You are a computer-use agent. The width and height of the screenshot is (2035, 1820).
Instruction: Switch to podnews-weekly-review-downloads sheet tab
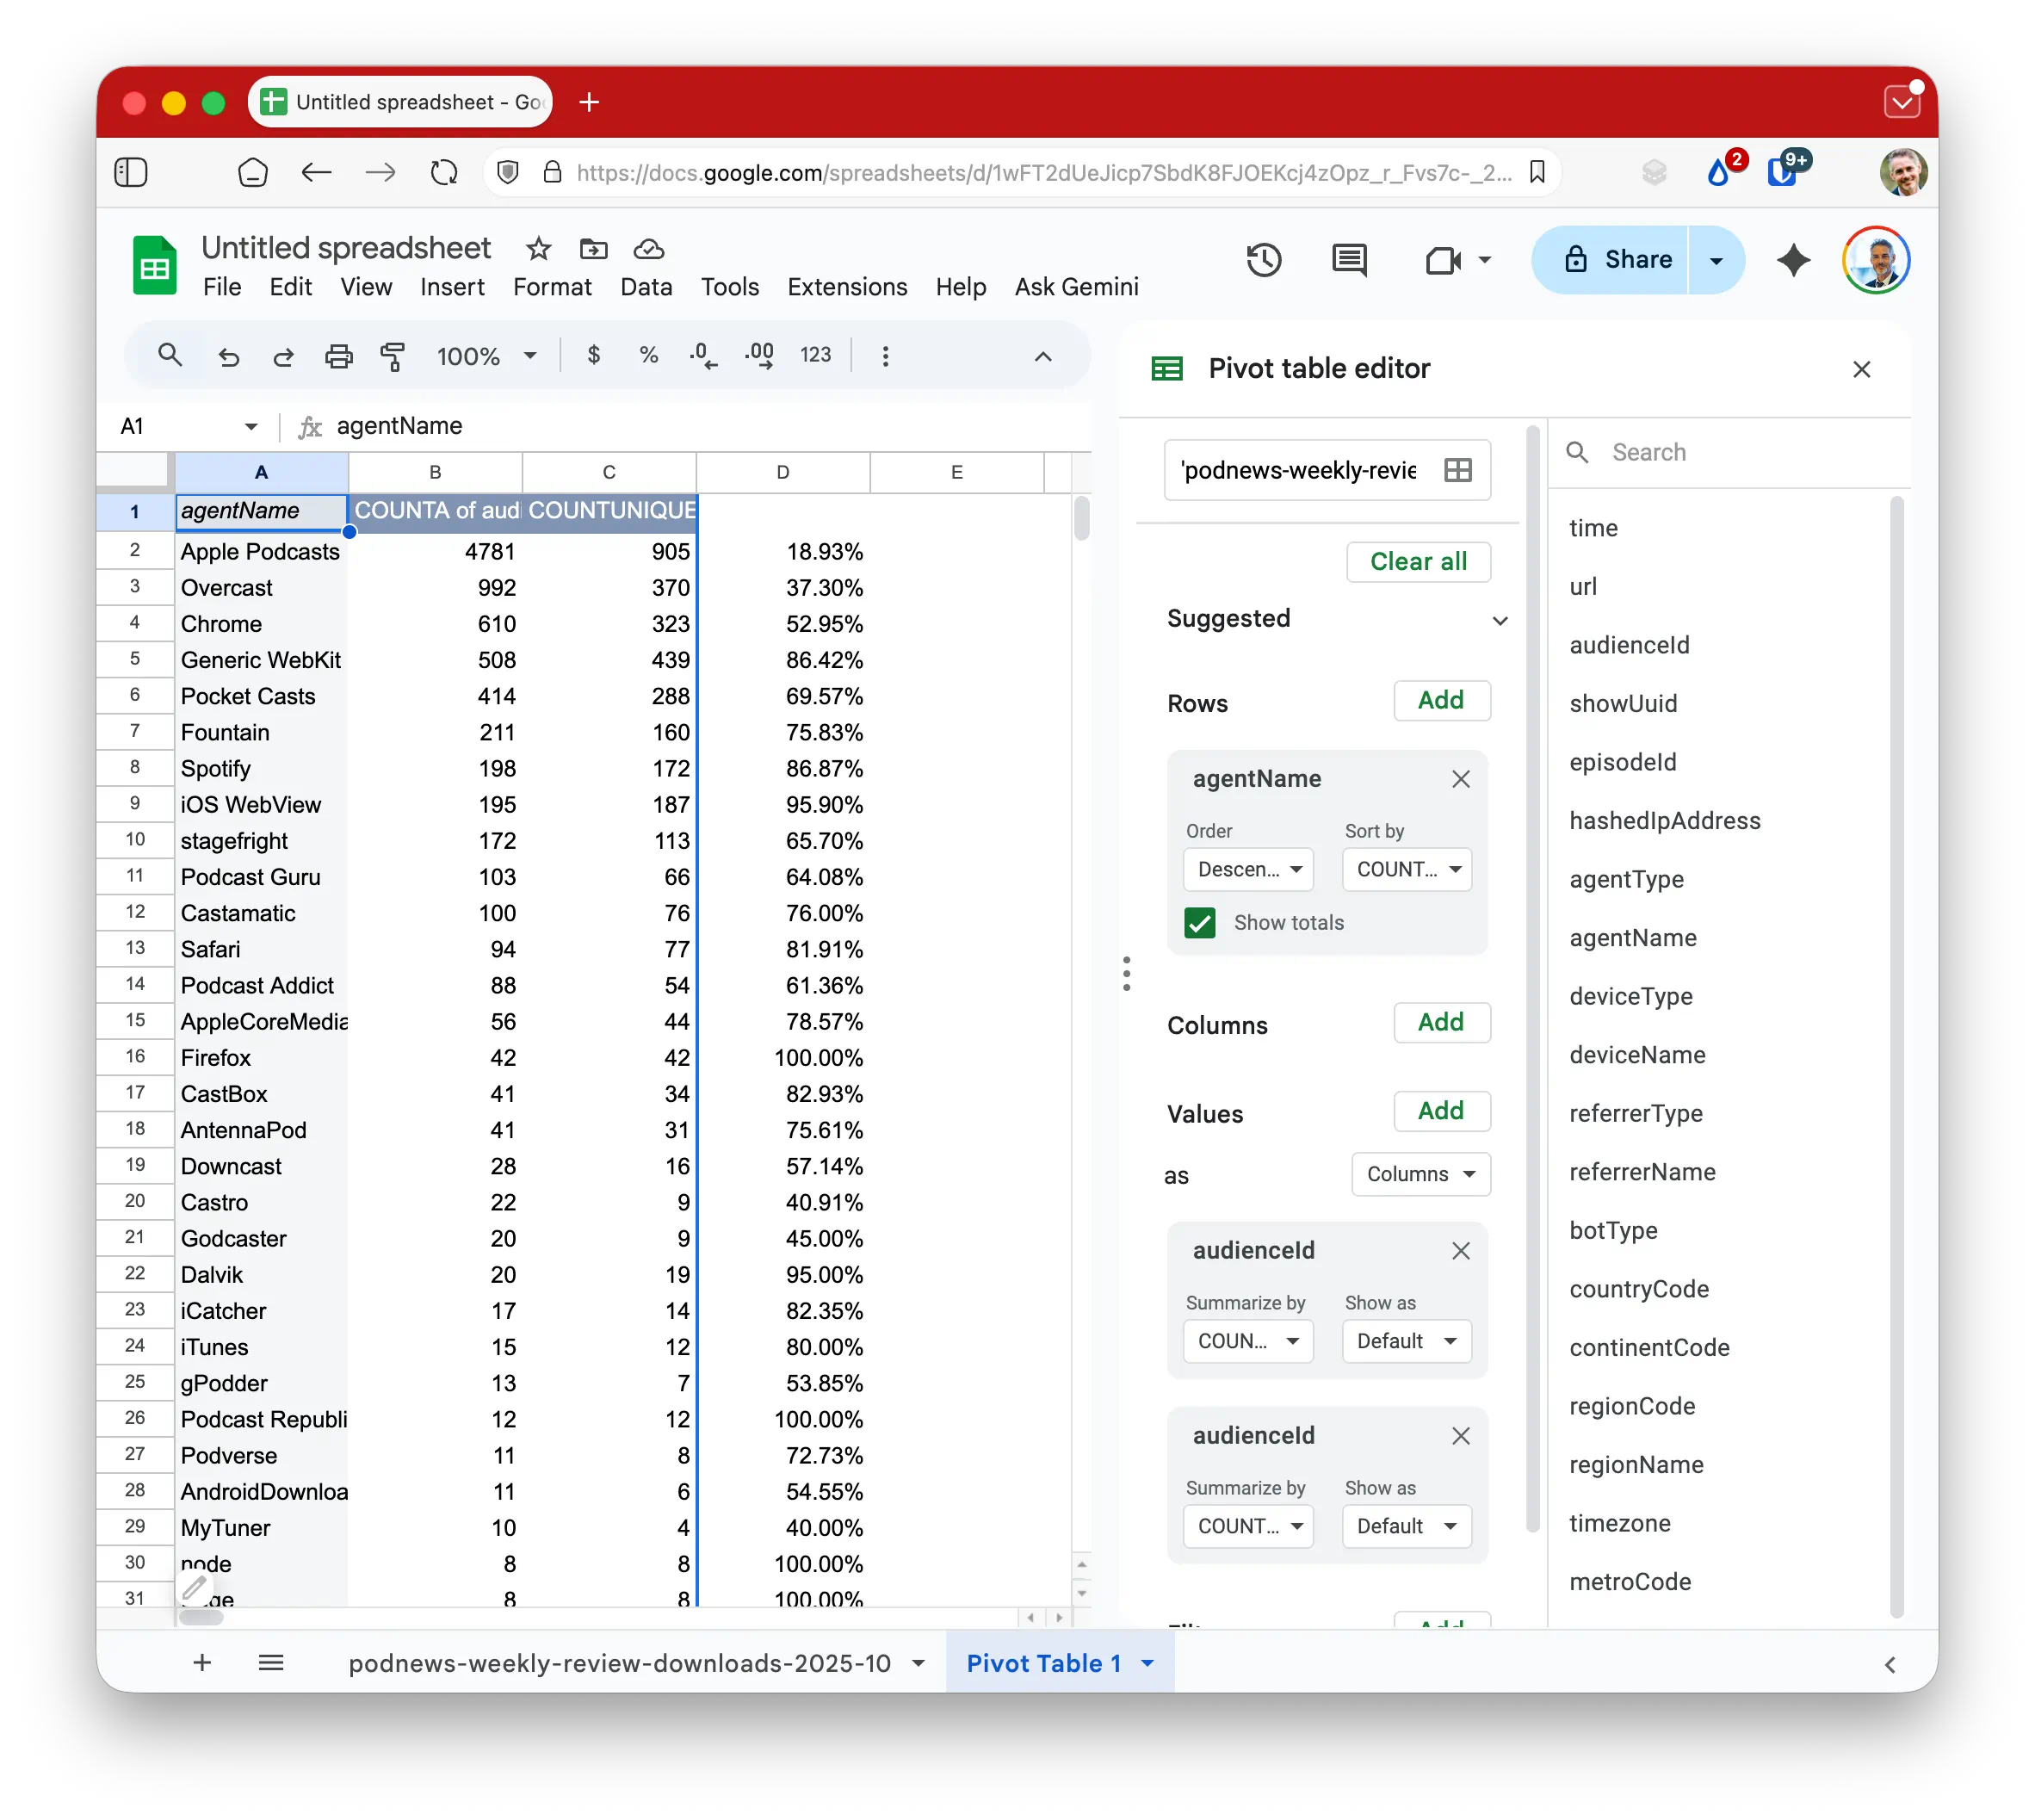619,1663
